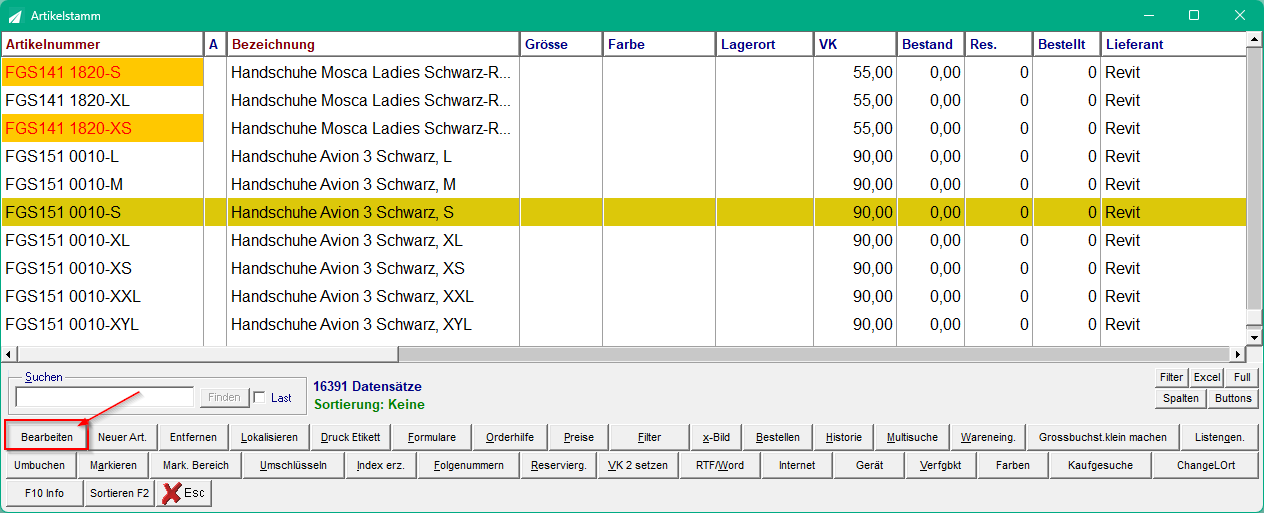Click the RTF/Word button
Screen dimensions: 1264x513
coord(720,465)
